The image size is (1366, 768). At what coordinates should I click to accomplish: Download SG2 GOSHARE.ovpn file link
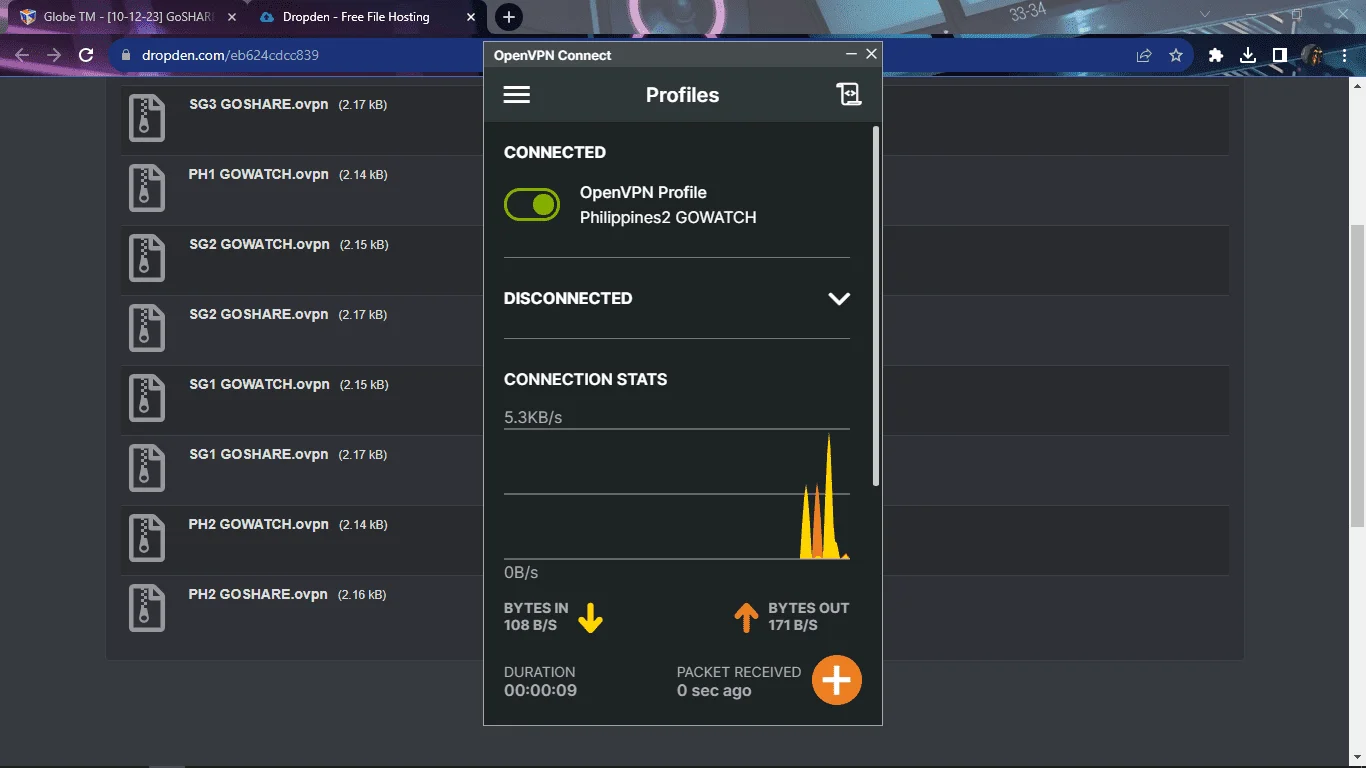tap(259, 314)
